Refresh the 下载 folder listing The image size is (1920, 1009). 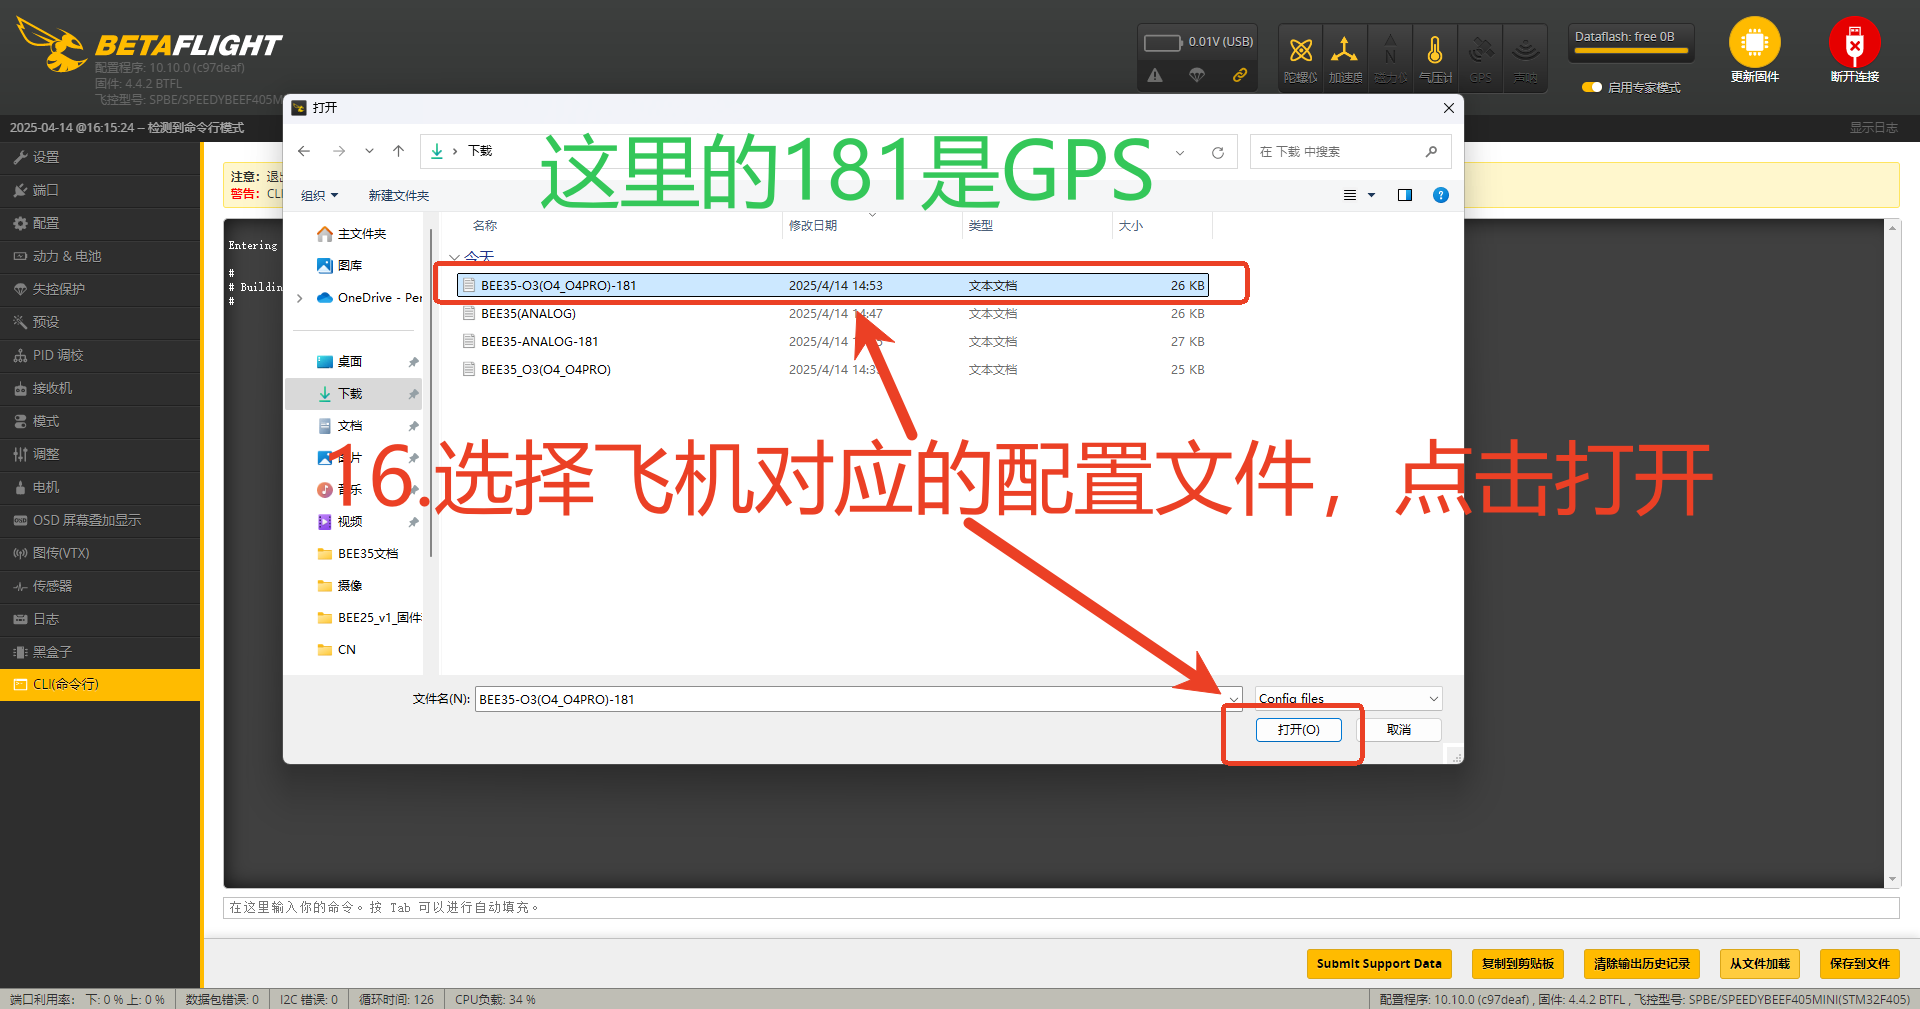pos(1218,152)
